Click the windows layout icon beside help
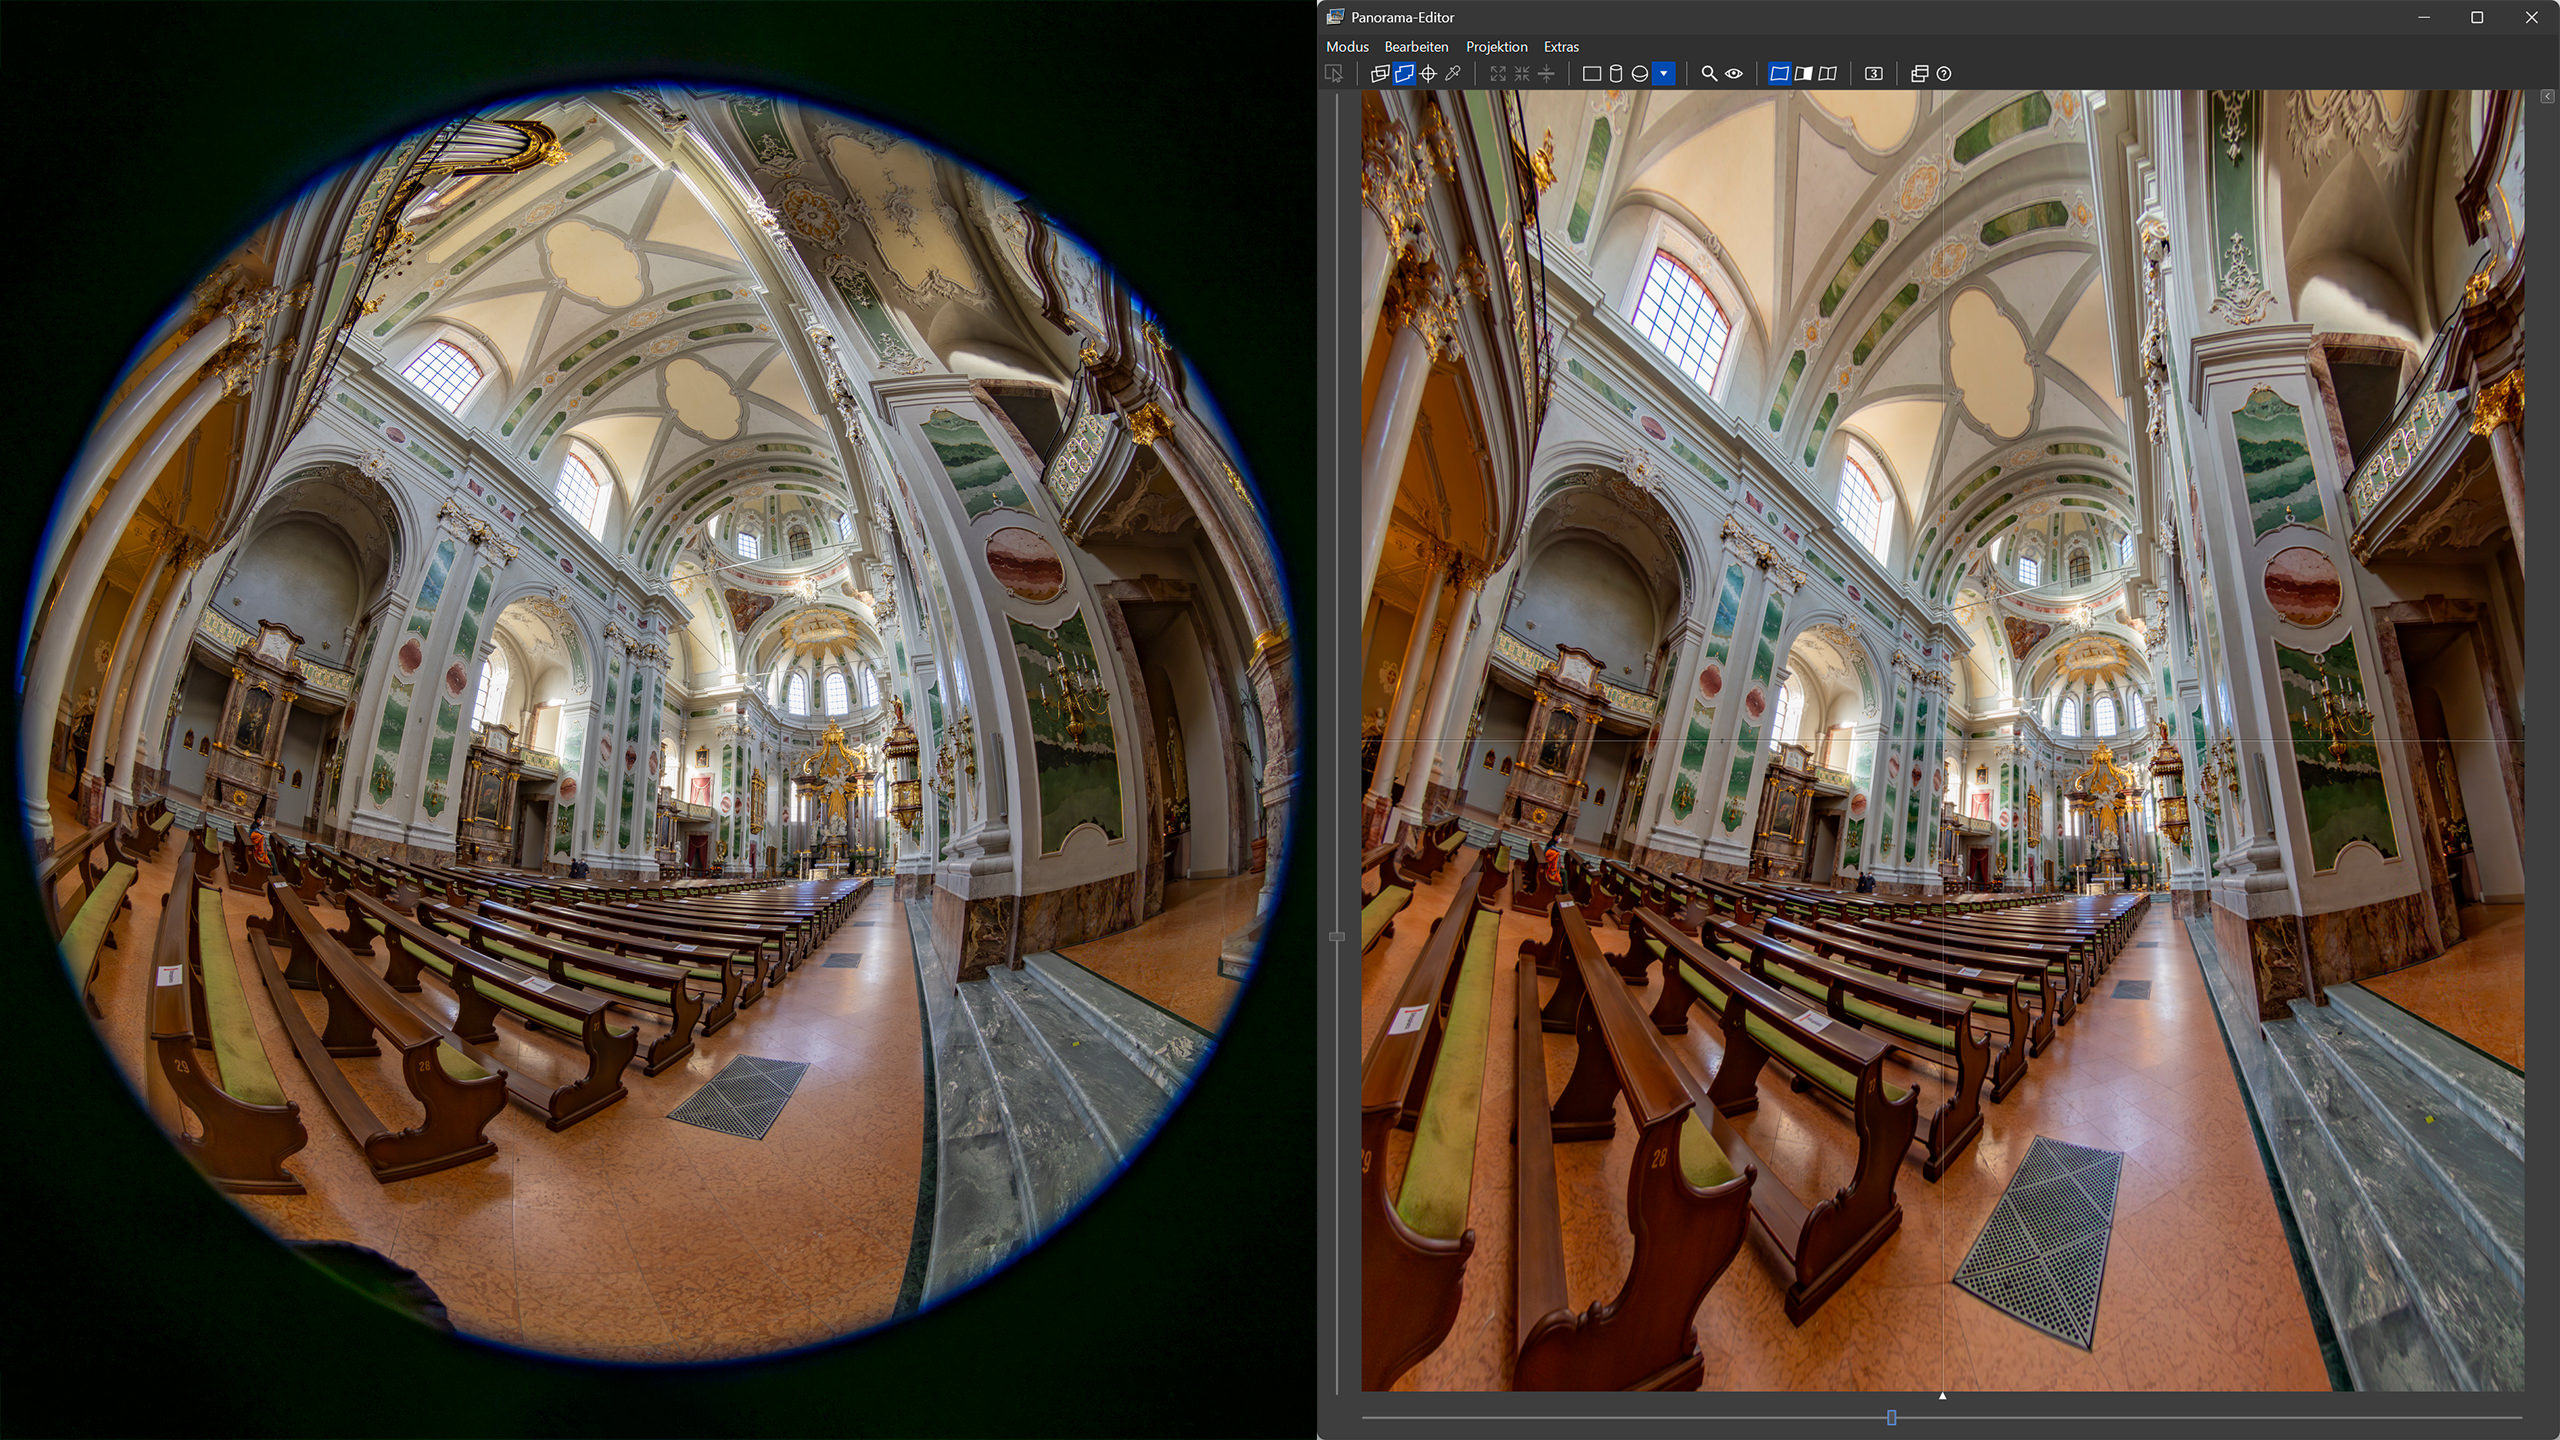2560x1440 pixels. pos(1919,74)
